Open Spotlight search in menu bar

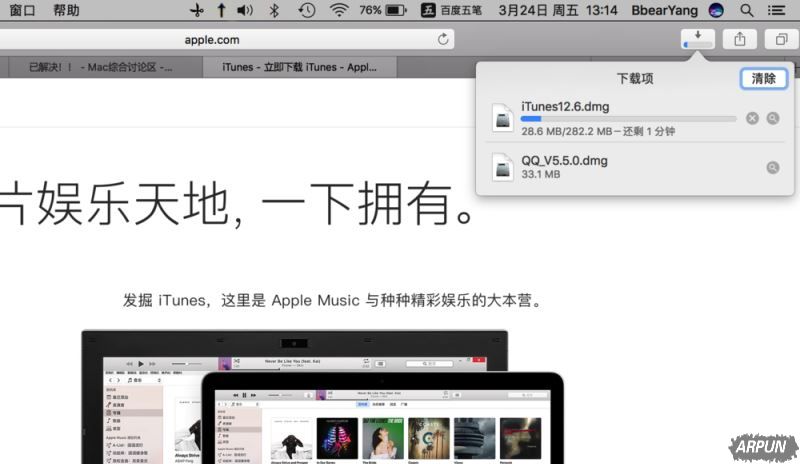coord(746,10)
